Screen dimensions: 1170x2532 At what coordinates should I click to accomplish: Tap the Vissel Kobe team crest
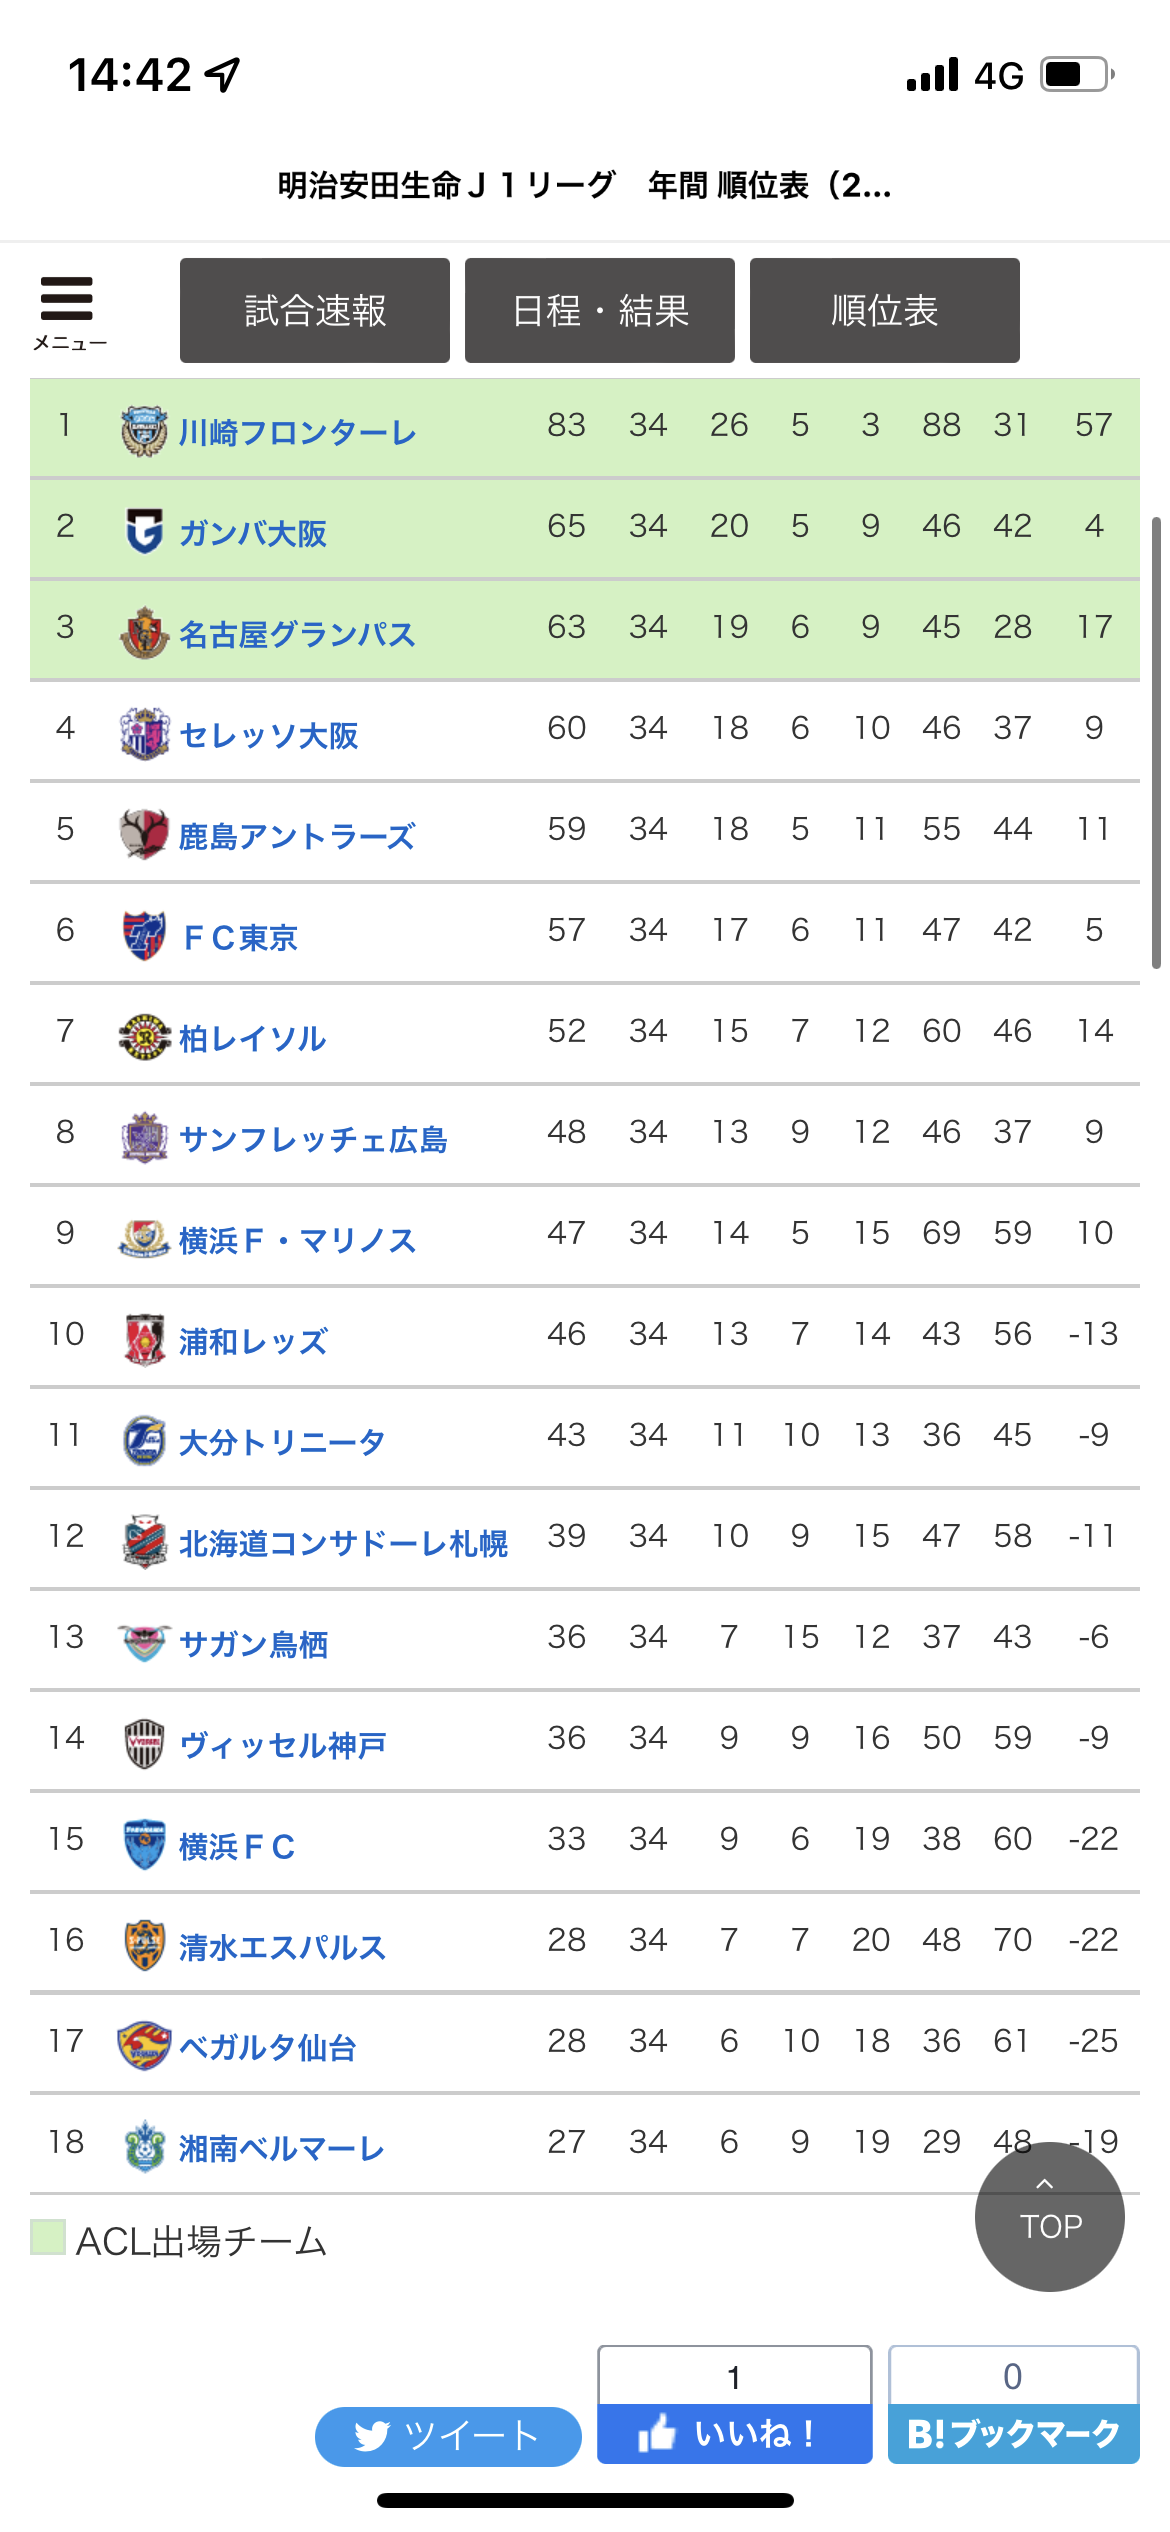point(144,1744)
